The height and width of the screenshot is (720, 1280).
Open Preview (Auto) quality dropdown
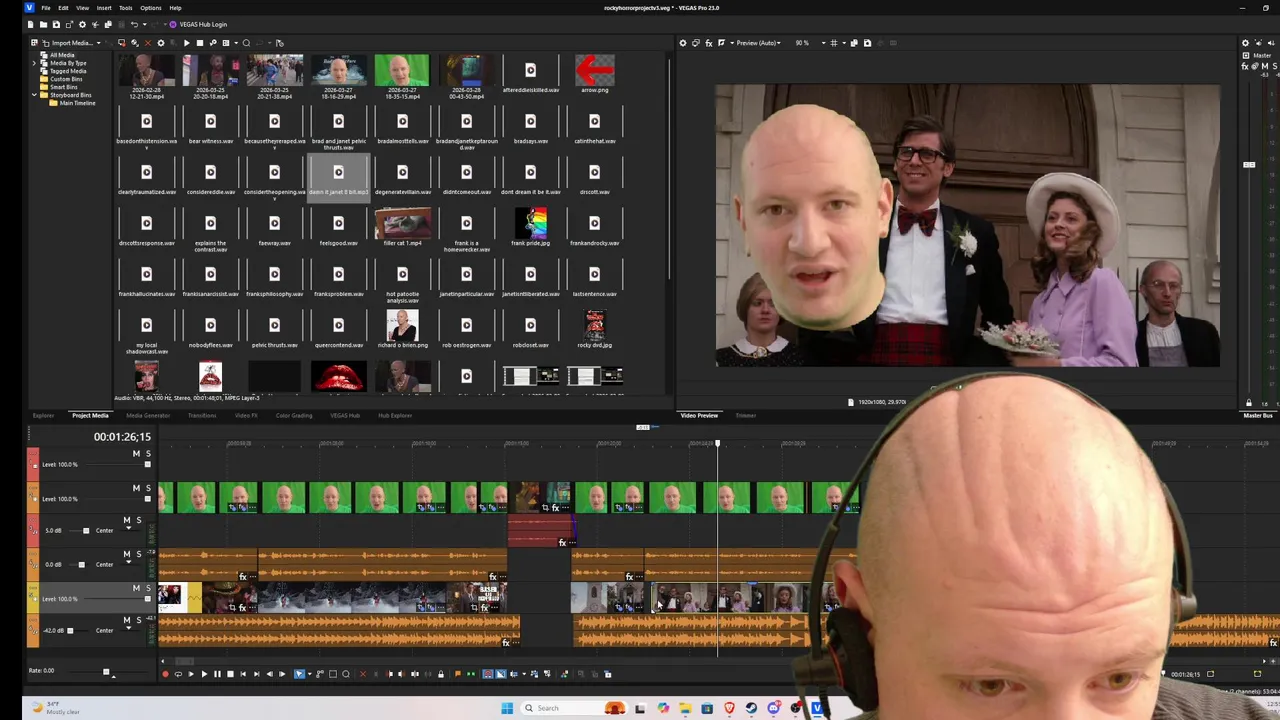click(x=759, y=43)
